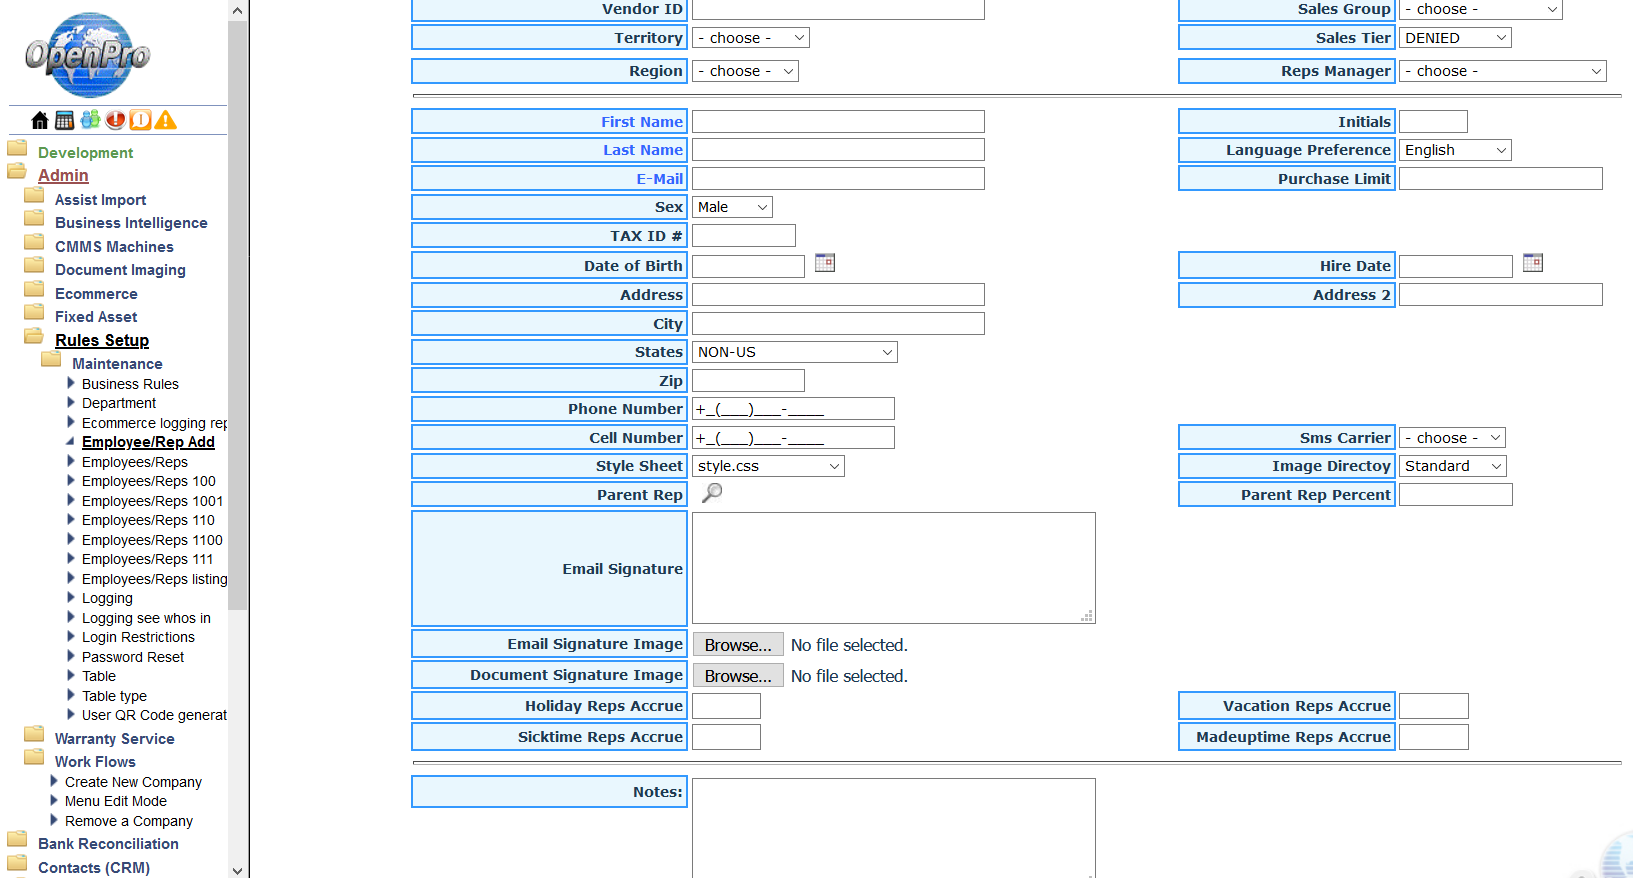The width and height of the screenshot is (1633, 878).
Task: Expand the Development folder in sidebar
Action: [x=85, y=153]
